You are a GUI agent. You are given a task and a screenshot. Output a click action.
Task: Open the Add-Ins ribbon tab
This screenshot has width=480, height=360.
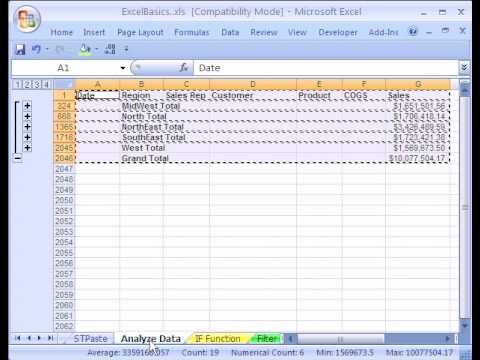(383, 32)
